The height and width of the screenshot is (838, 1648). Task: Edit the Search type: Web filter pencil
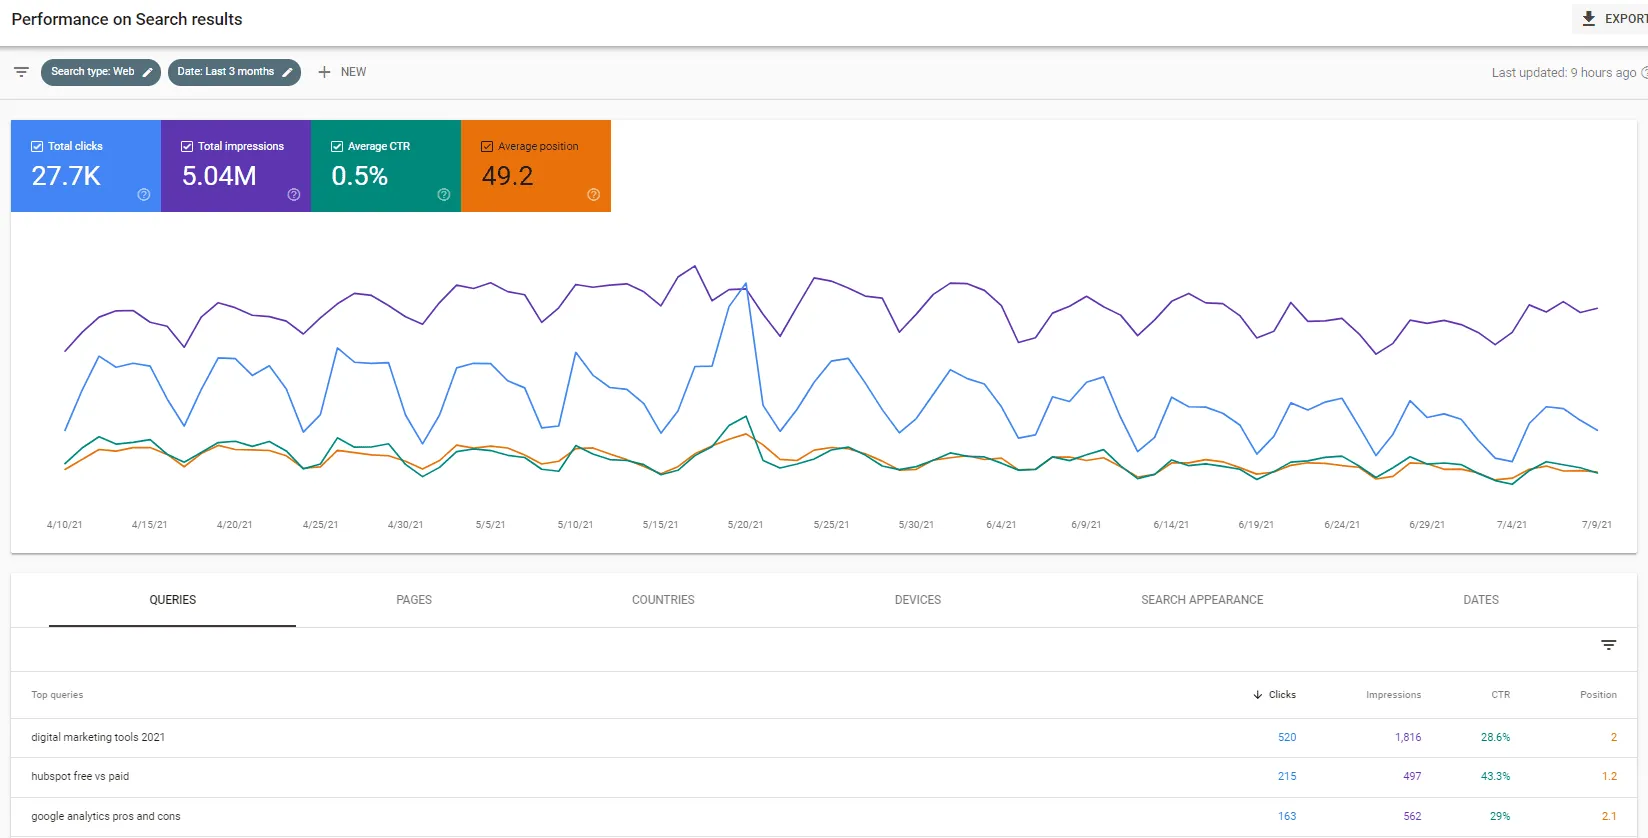(x=148, y=72)
